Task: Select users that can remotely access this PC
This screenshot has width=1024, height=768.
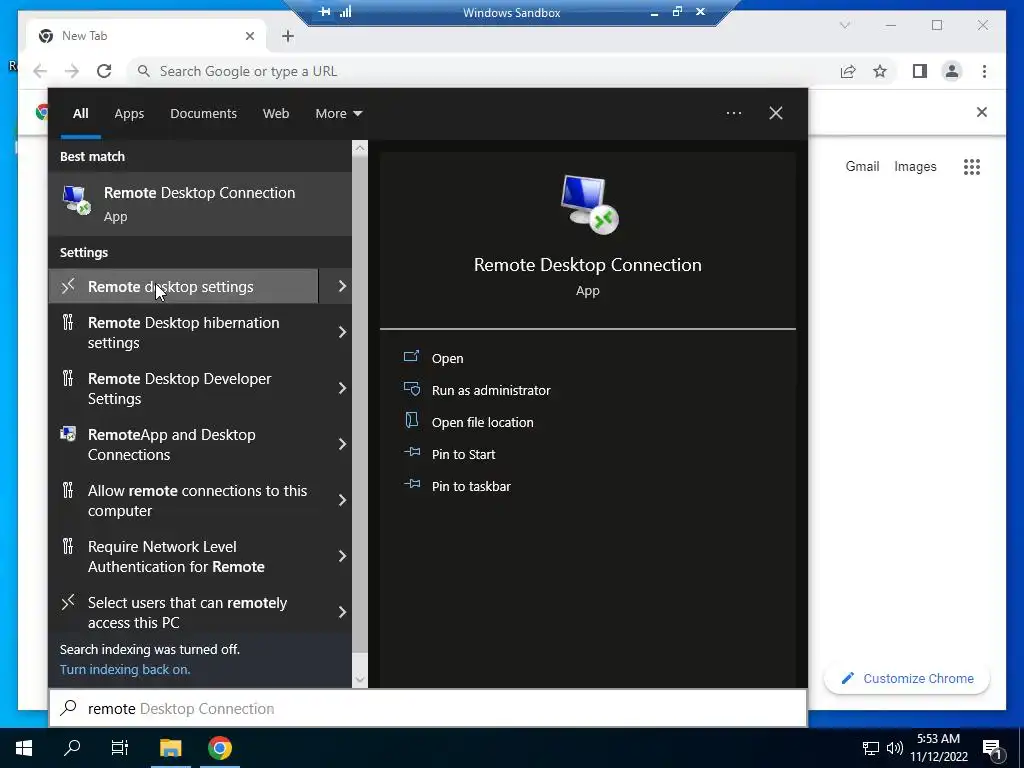Action: point(184,613)
